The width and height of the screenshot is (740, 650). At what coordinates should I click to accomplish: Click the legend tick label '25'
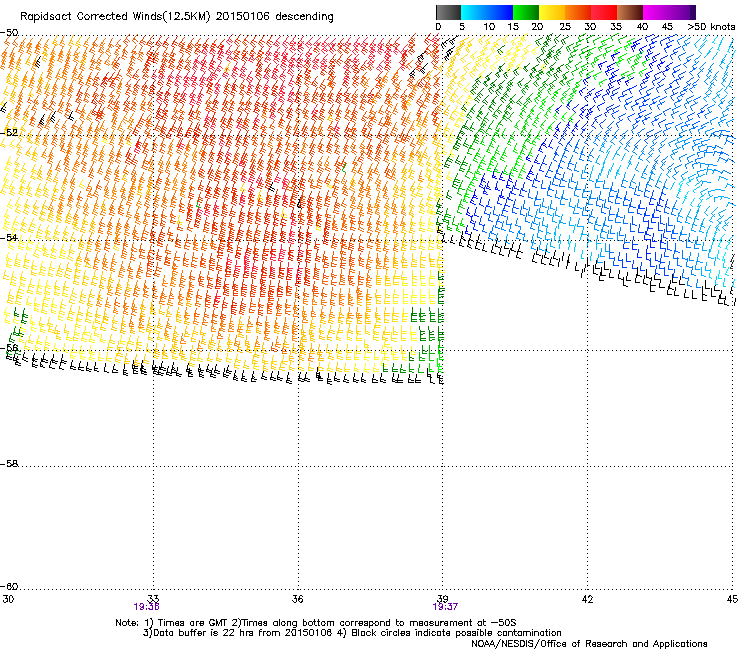tap(565, 27)
